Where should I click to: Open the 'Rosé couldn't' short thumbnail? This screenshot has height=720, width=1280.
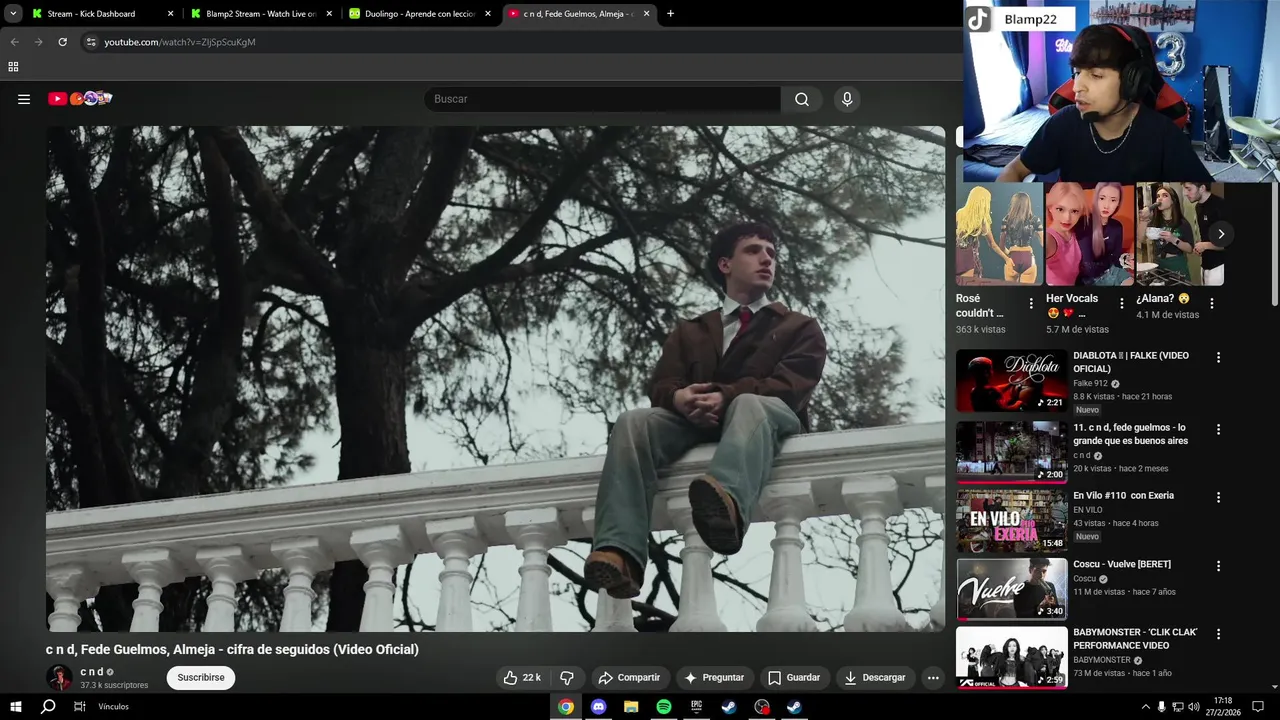pyautogui.click(x=999, y=234)
